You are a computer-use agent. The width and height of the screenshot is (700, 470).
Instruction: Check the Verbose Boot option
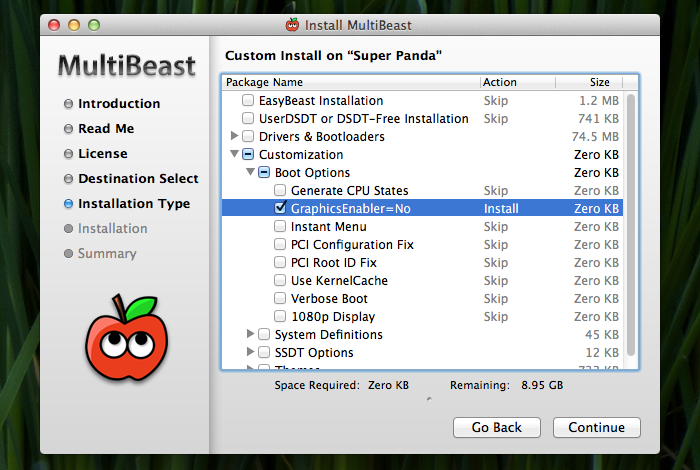tap(280, 298)
